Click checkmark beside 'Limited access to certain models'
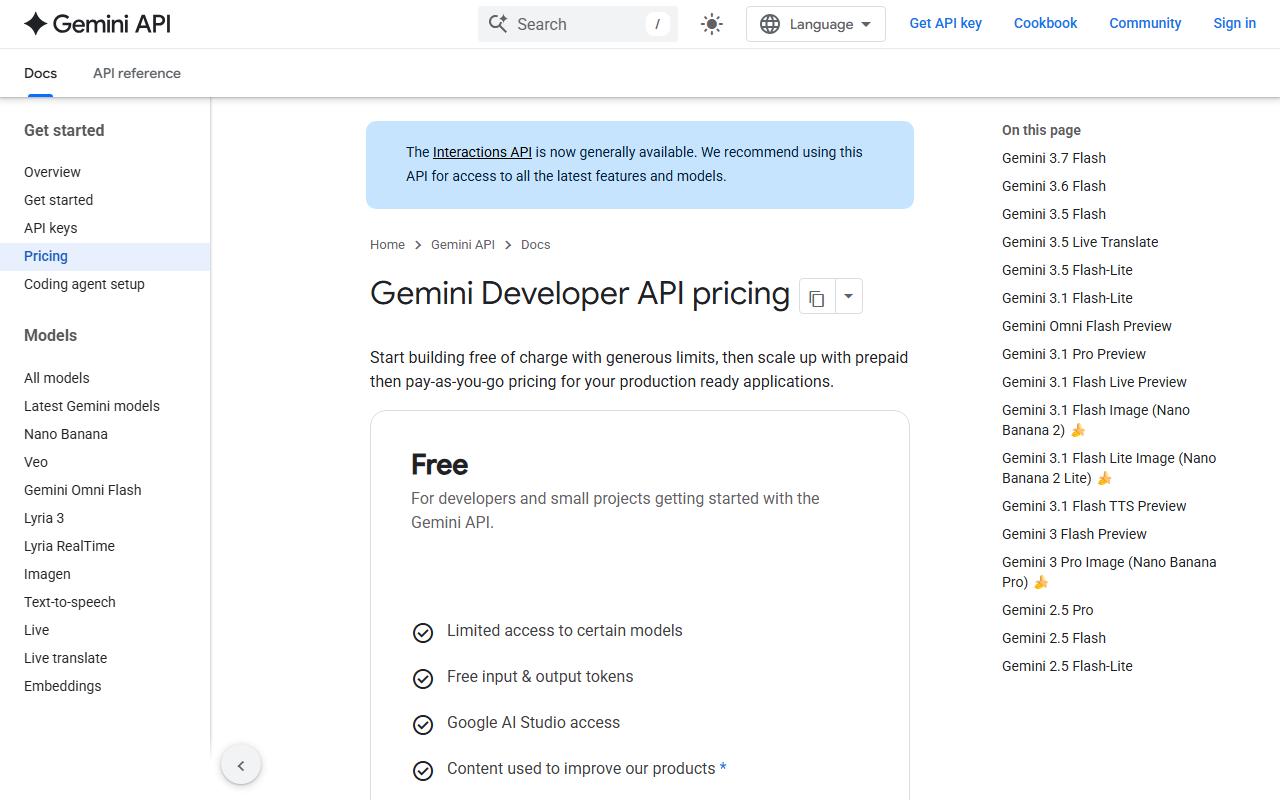 click(x=423, y=633)
